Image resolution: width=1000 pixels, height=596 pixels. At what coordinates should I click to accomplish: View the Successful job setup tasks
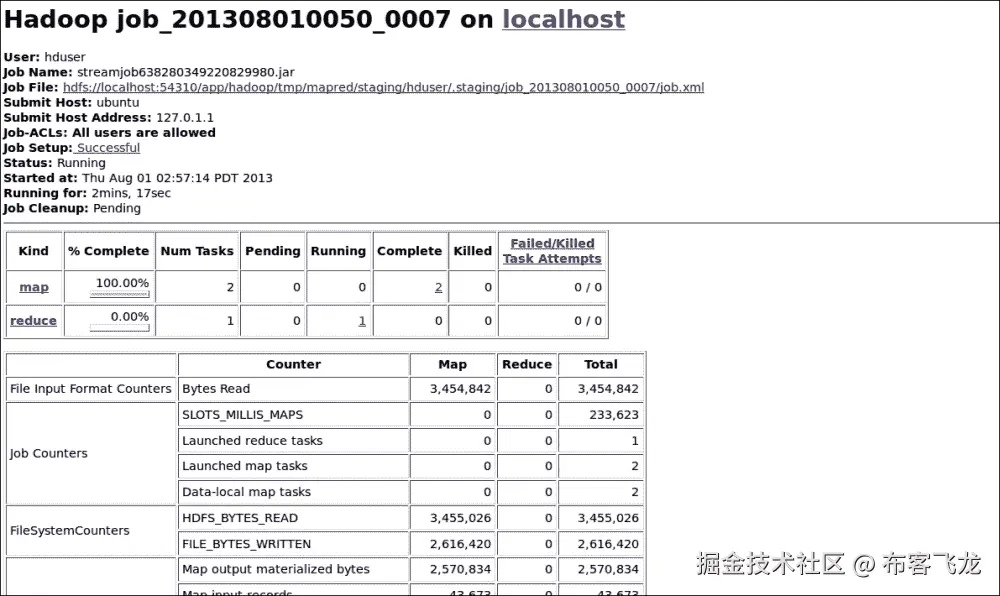[107, 147]
